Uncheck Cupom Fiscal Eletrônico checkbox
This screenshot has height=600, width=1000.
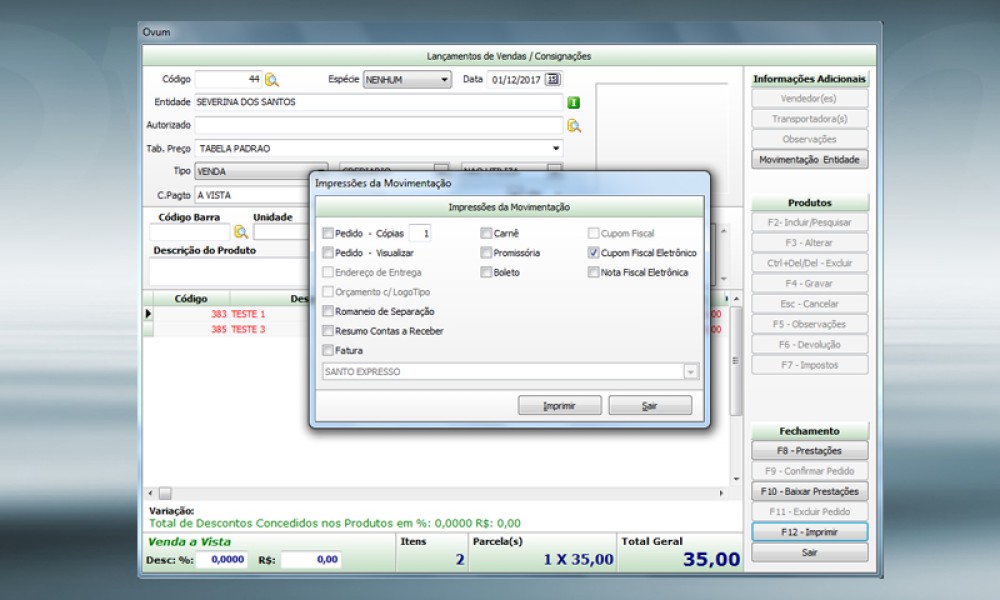pos(594,253)
